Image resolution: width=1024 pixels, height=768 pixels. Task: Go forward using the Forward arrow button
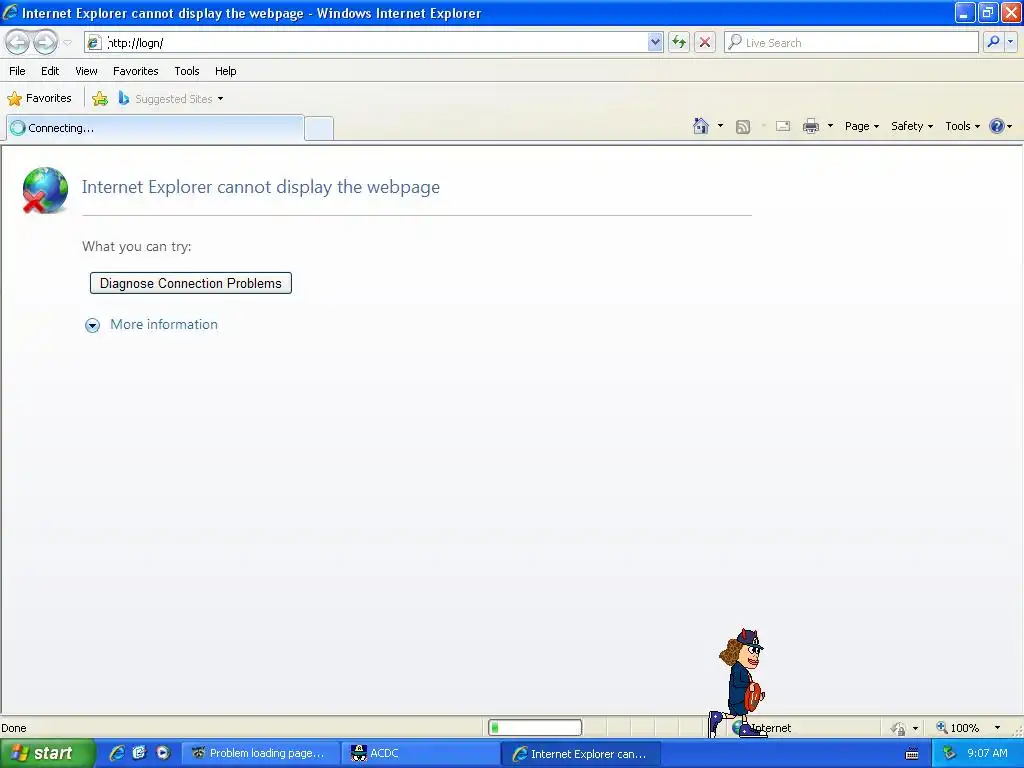45,42
